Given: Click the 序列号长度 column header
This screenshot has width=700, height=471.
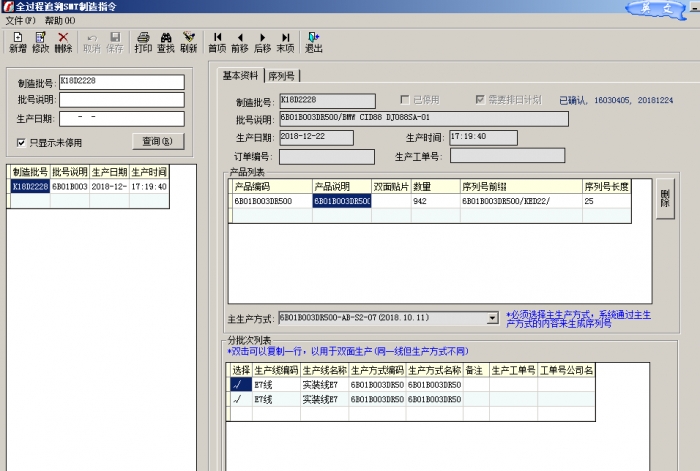Looking at the screenshot, I should [606, 186].
